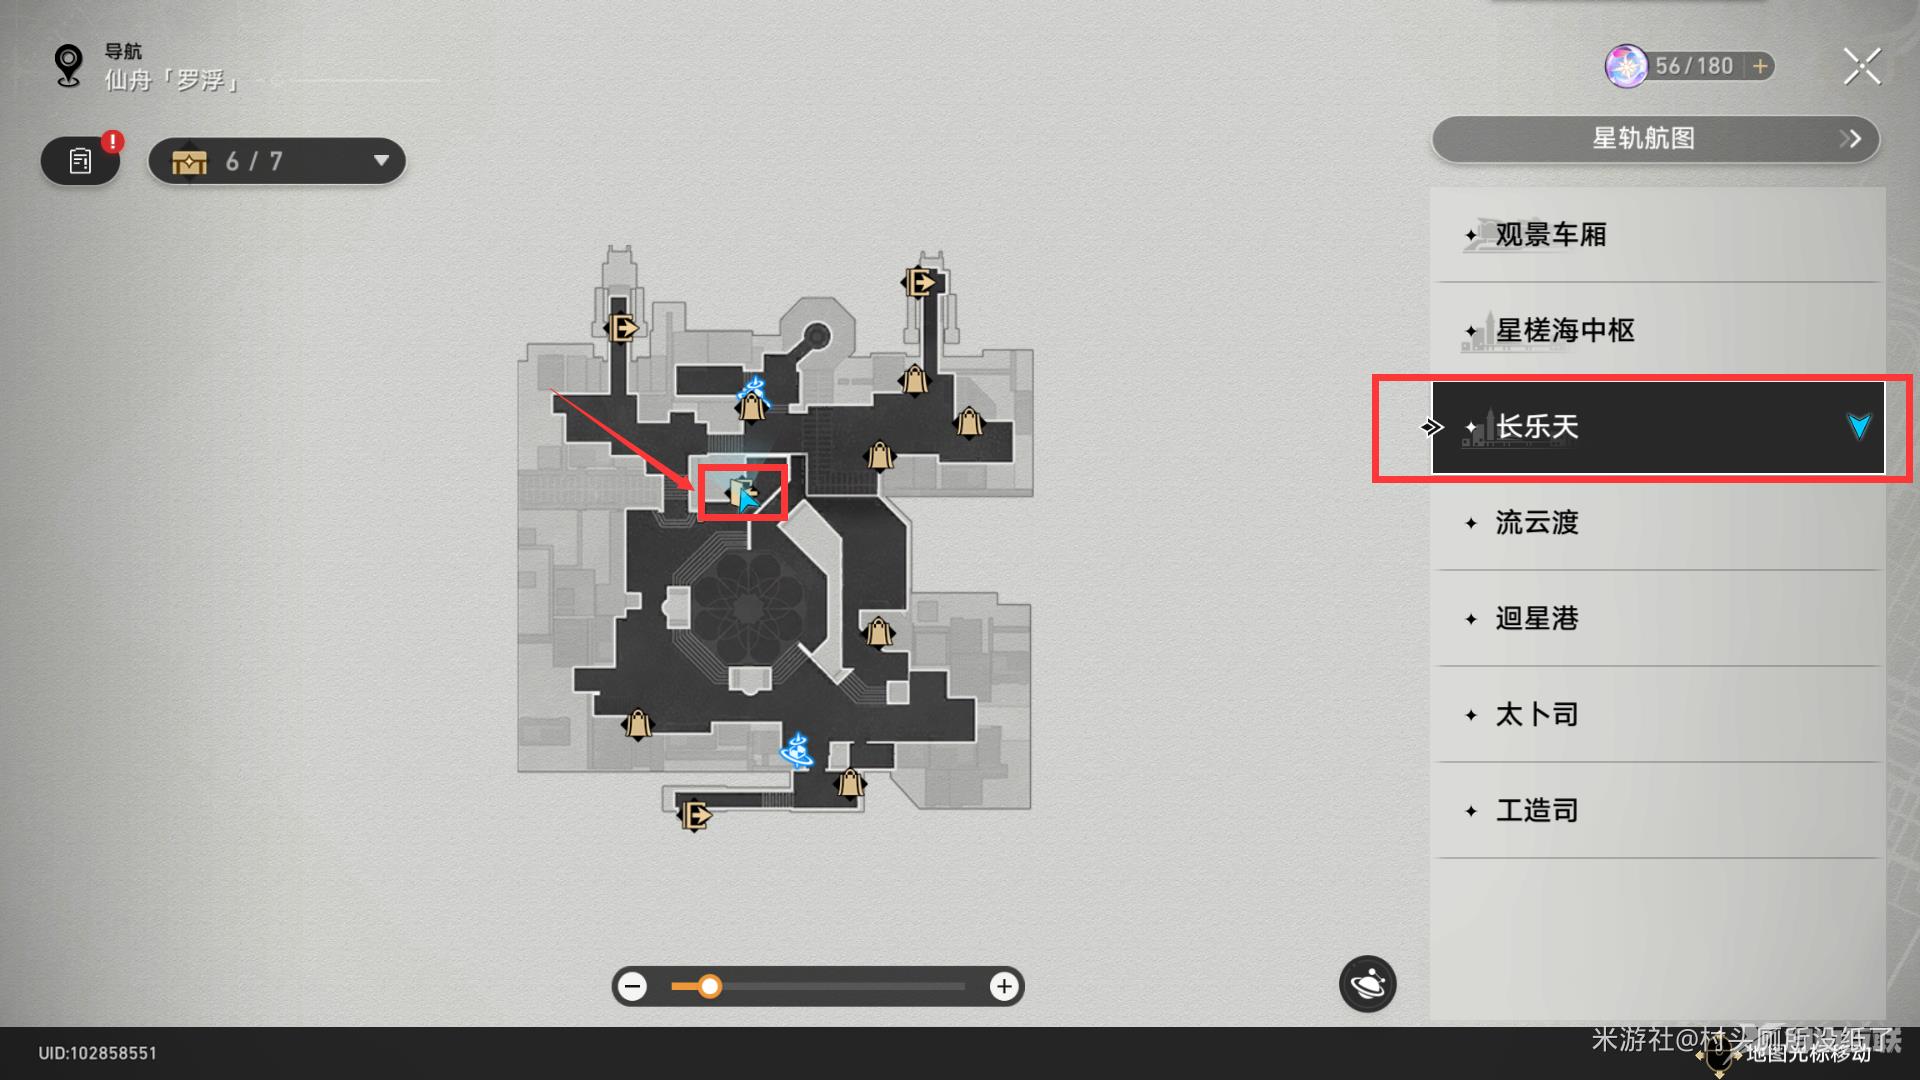Screen dimensions: 1920x1080
Task: Click the star map navigation button
Action: point(1654,138)
